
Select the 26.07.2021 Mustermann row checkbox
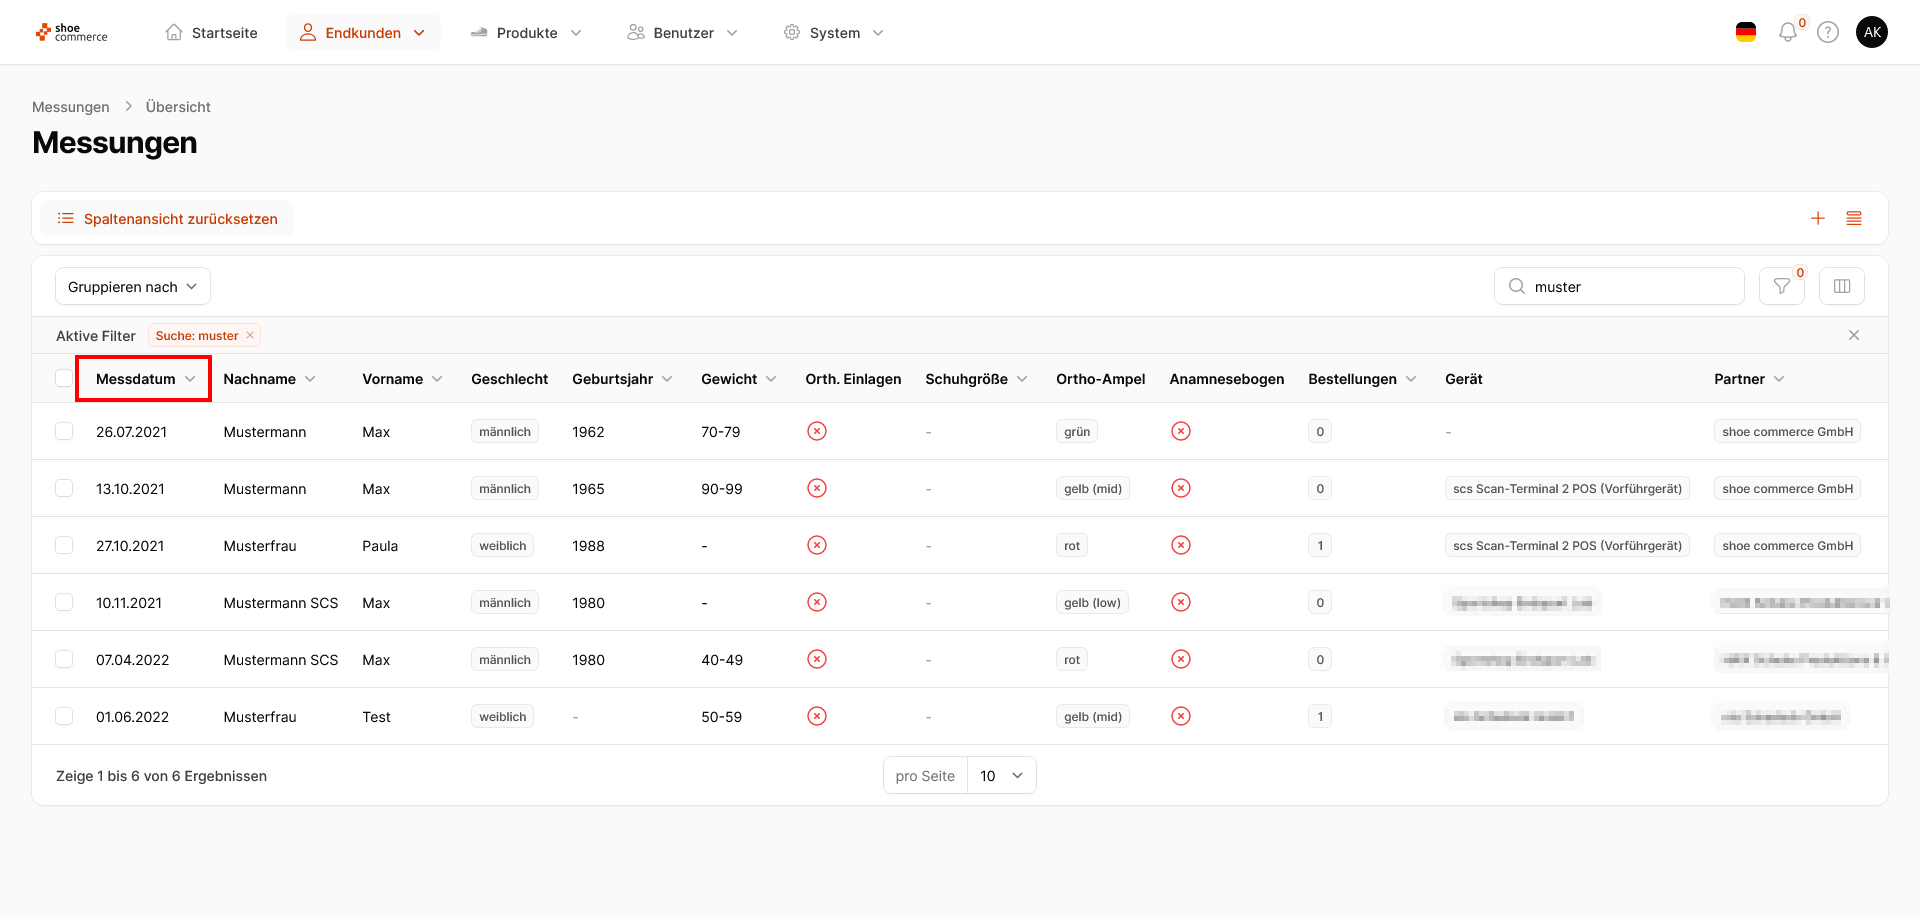point(64,432)
